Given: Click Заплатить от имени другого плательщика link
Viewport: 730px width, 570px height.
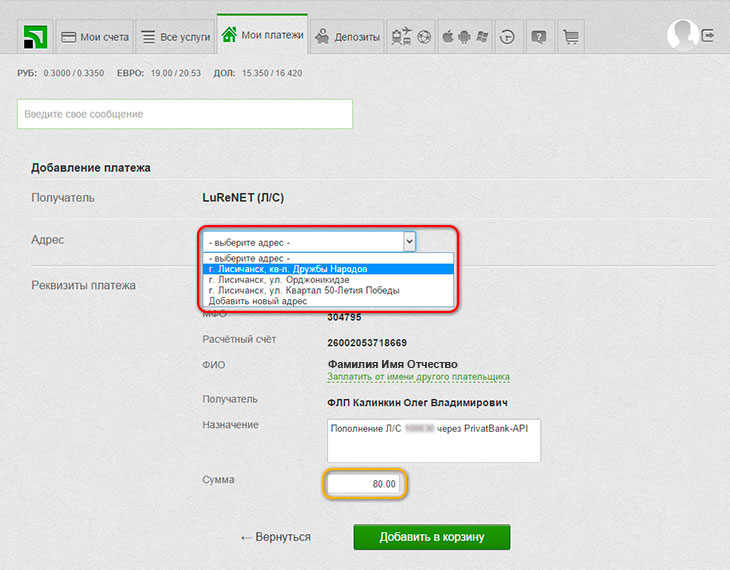Looking at the screenshot, I should click(x=419, y=376).
